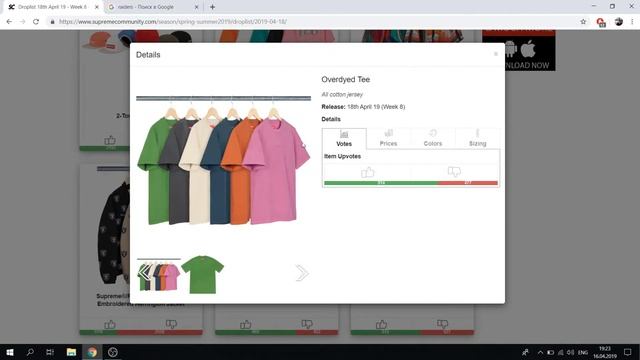
Task: Upvote the 2-Tone cap card behind dialog
Action: pyautogui.click(x=110, y=140)
